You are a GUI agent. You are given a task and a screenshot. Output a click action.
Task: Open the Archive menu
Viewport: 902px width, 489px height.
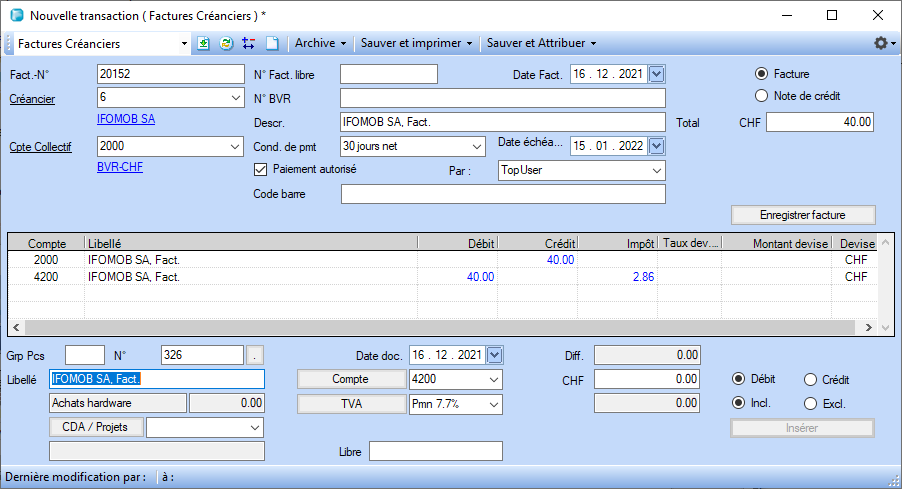click(320, 44)
